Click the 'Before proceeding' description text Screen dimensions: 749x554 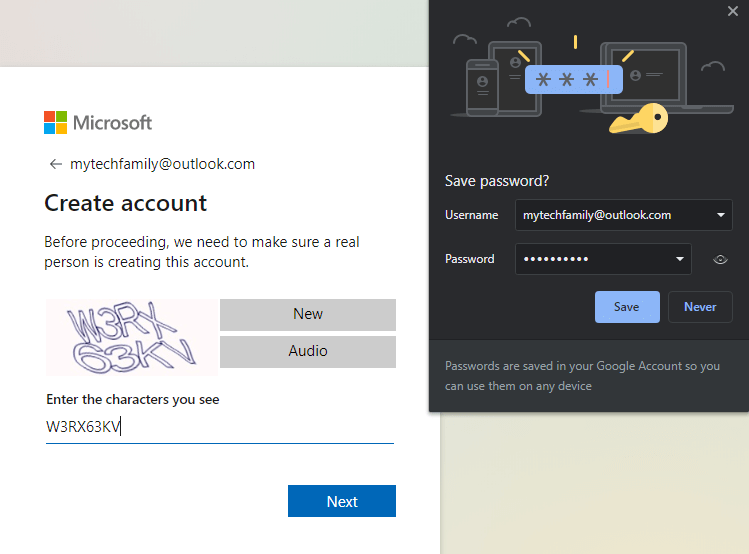202,252
